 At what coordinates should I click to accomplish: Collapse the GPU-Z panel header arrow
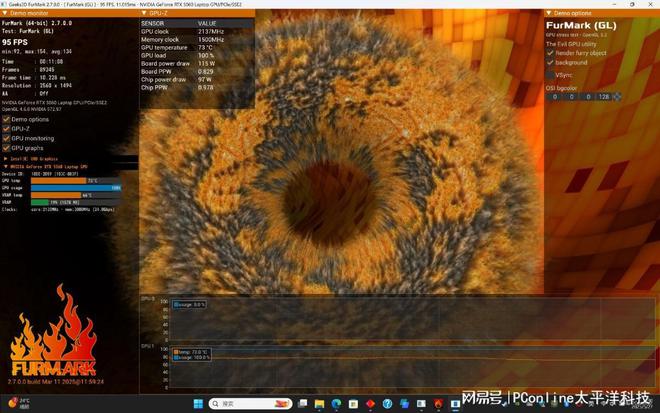[x=144, y=13]
